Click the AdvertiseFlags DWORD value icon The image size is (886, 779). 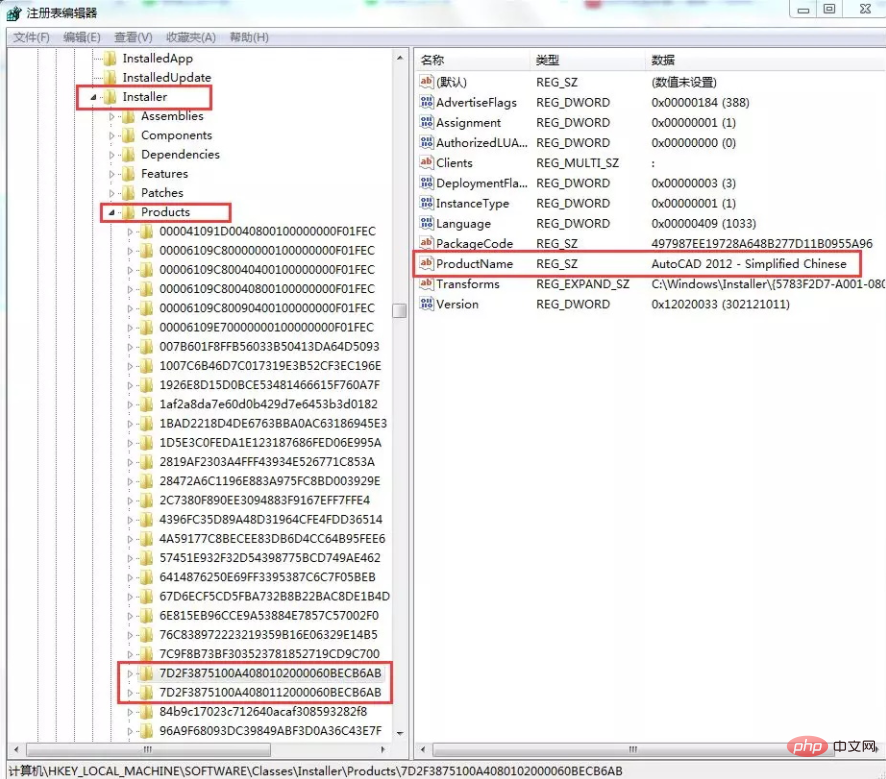click(x=427, y=102)
